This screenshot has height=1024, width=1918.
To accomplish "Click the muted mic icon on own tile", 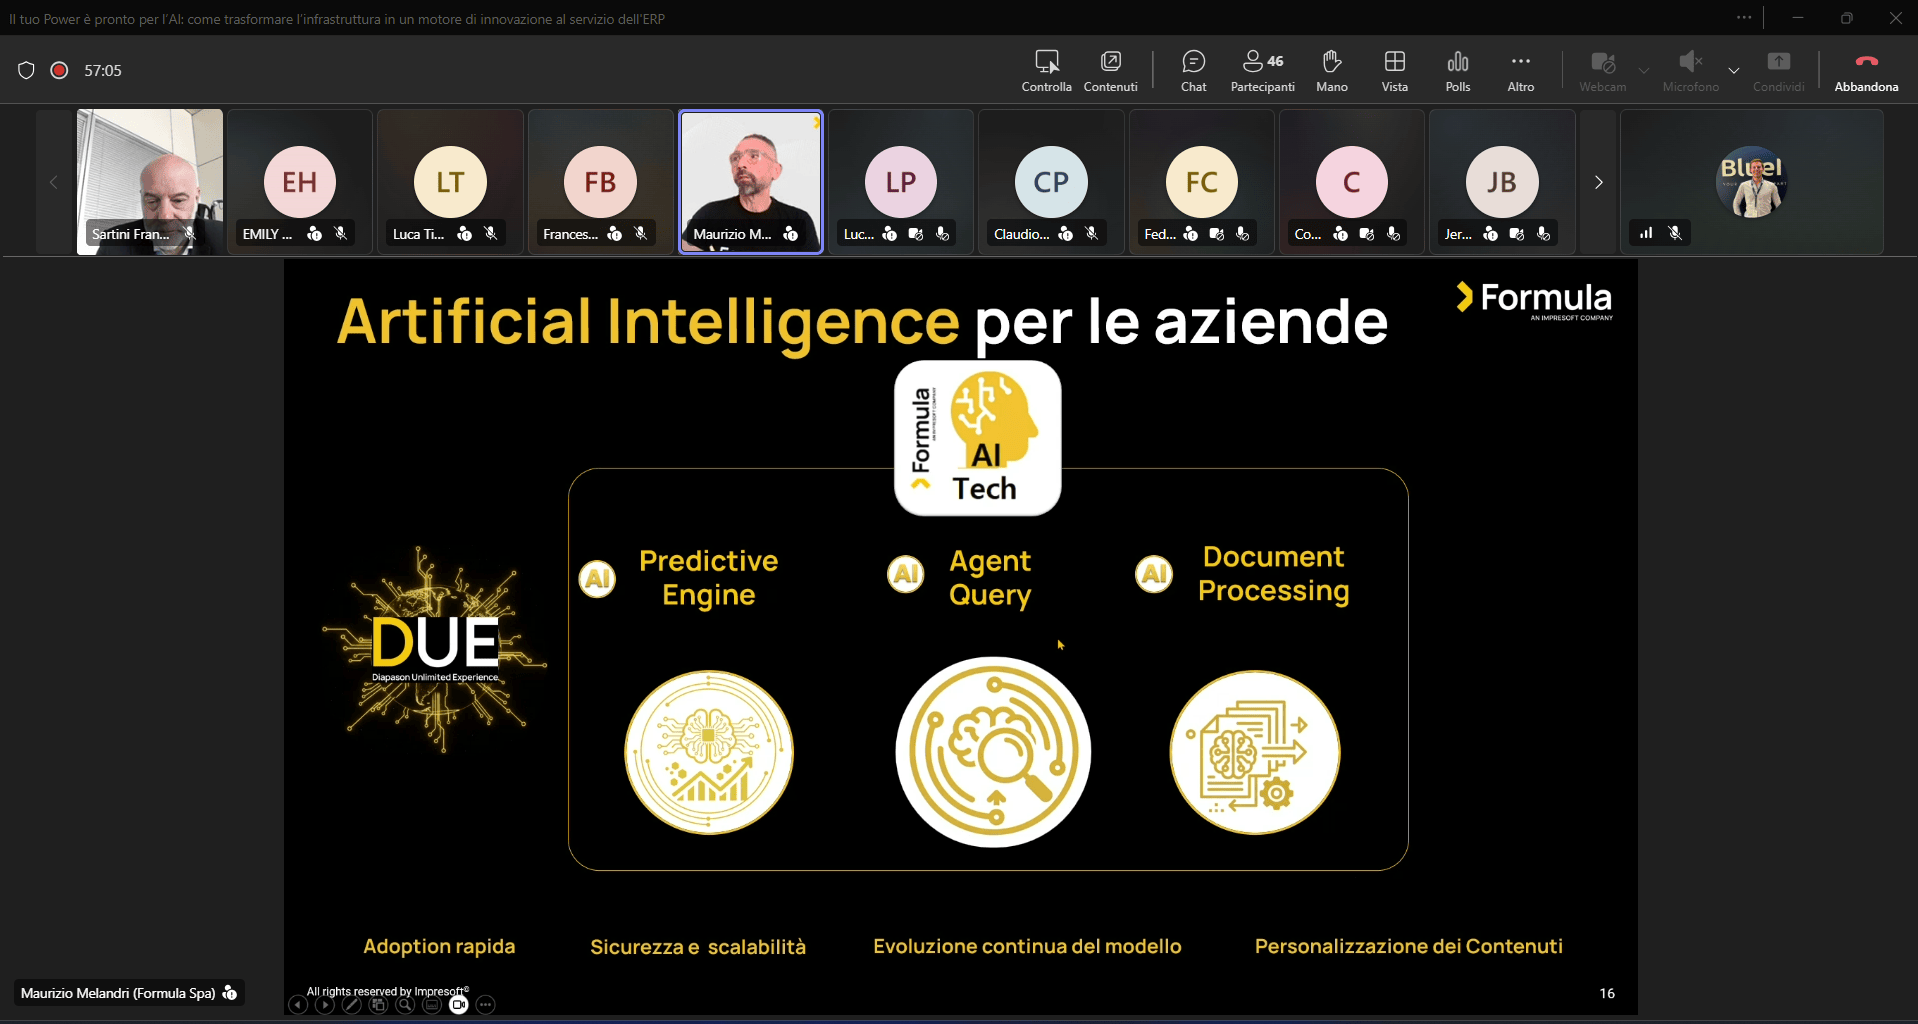I will [1675, 233].
